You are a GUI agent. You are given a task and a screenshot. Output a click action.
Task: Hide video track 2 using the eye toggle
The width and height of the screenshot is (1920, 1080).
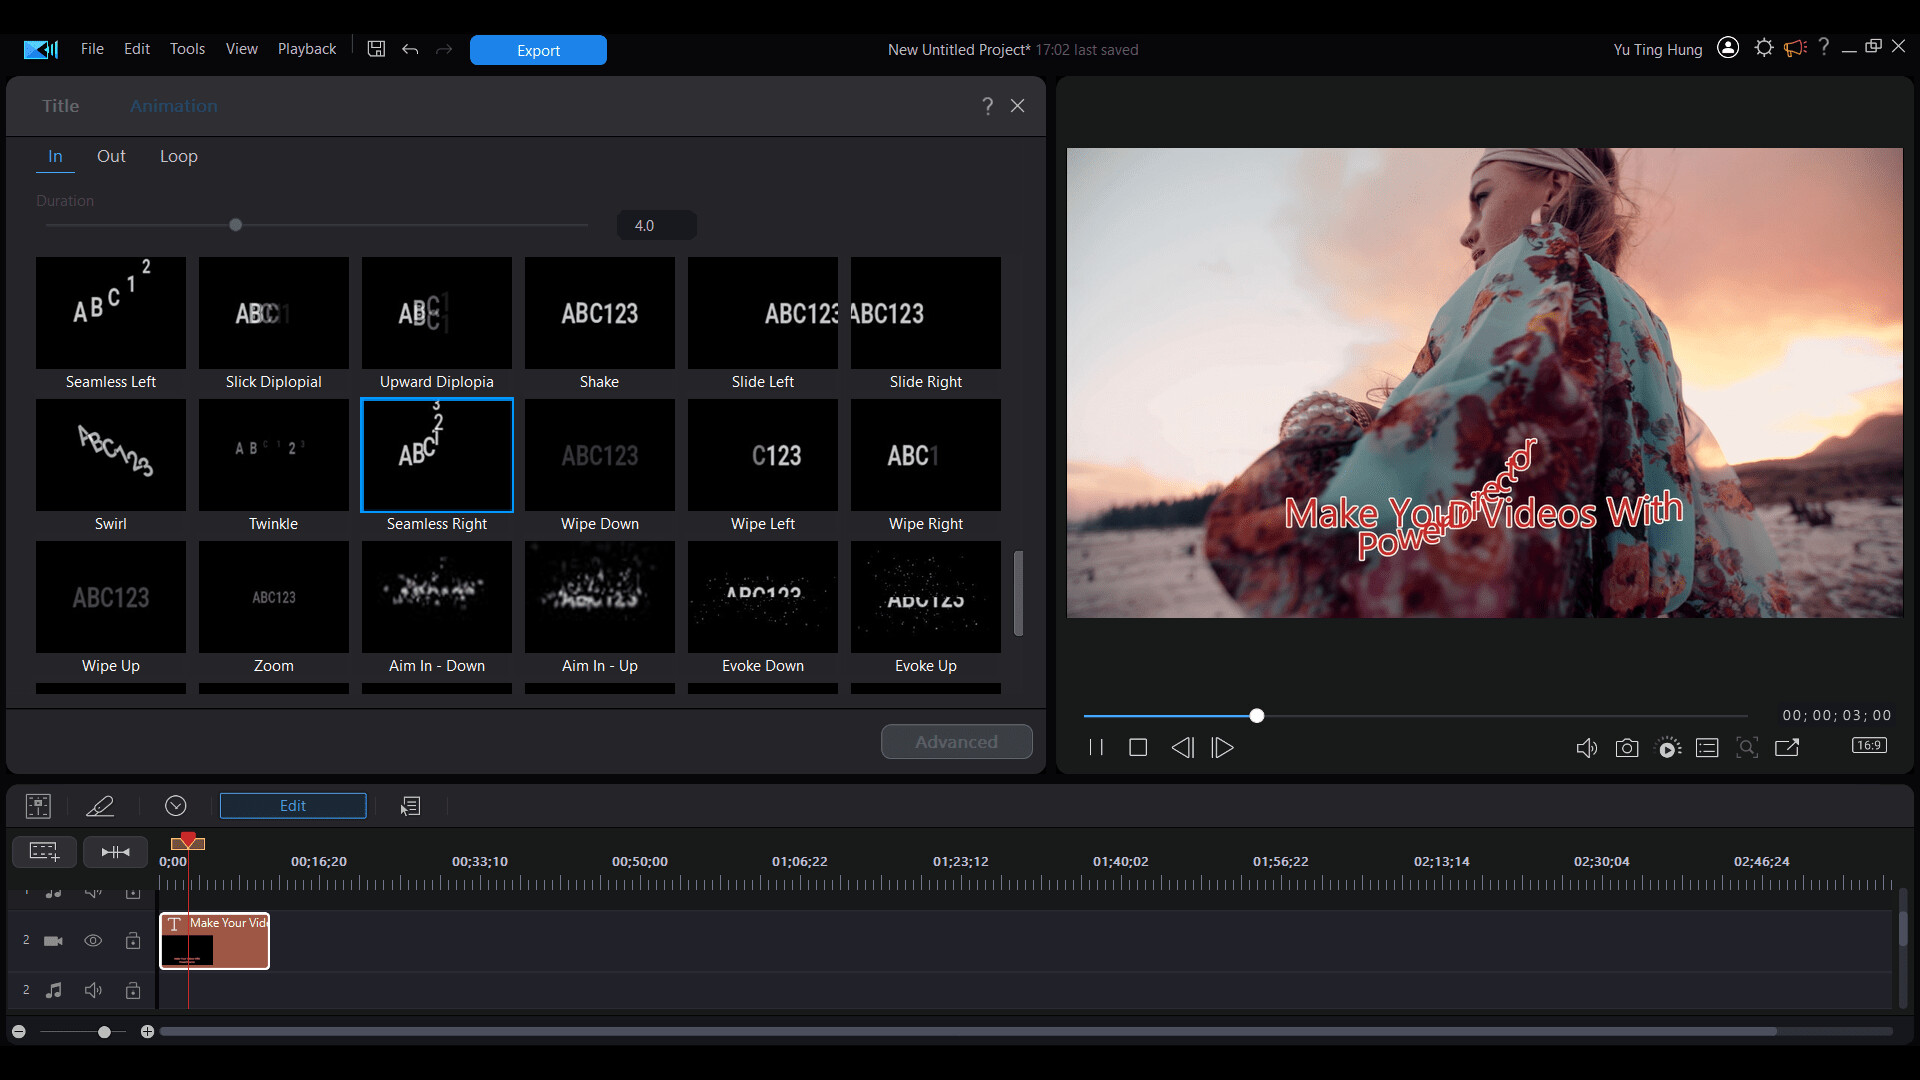point(93,940)
